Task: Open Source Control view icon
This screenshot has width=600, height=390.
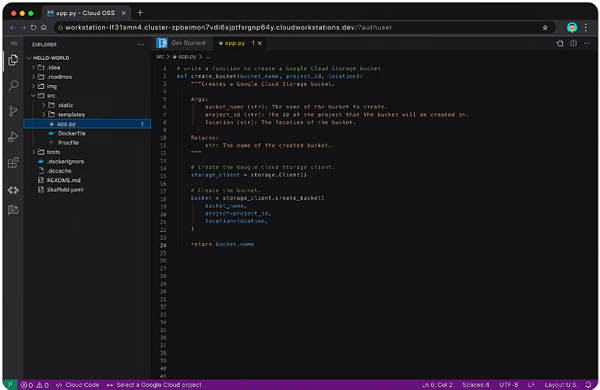Action: coord(13,111)
